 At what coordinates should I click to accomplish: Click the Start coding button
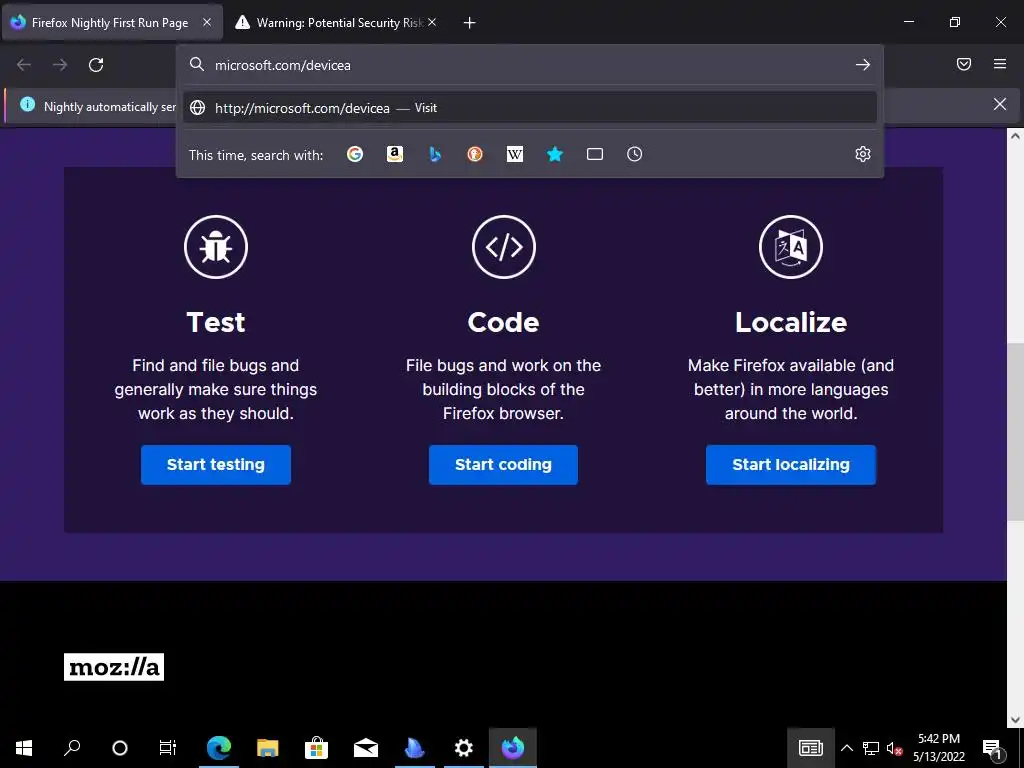pyautogui.click(x=504, y=465)
